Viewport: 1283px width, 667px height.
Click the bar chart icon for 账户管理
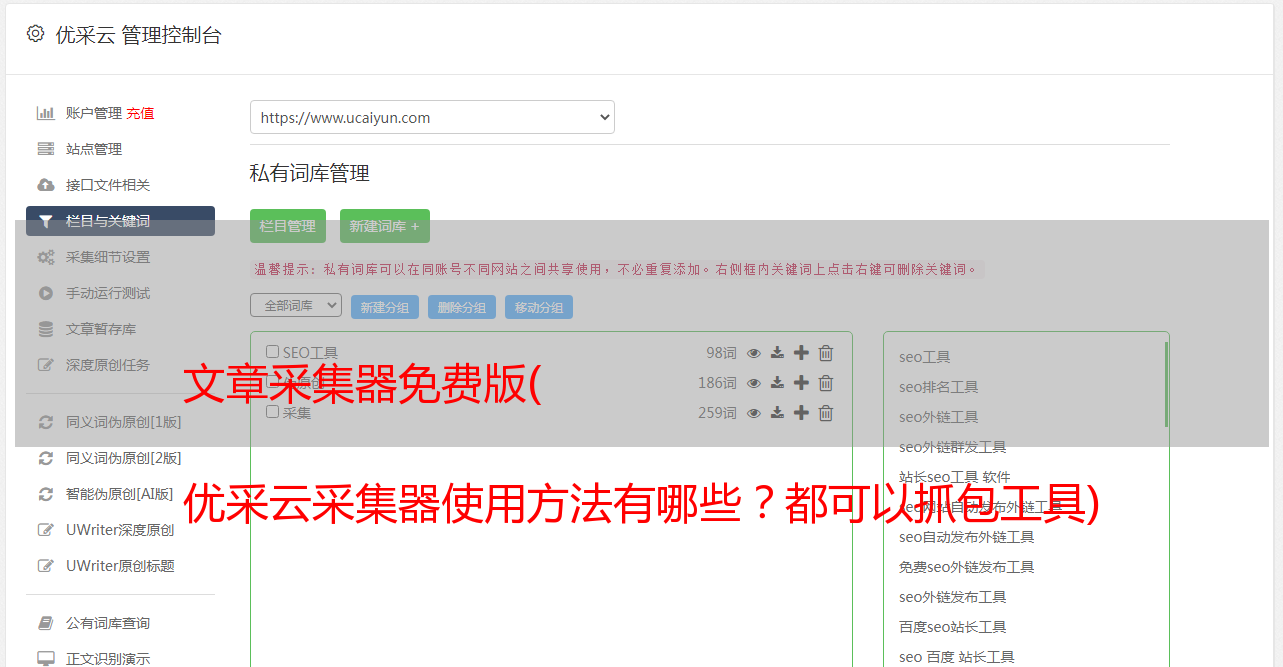click(46, 113)
